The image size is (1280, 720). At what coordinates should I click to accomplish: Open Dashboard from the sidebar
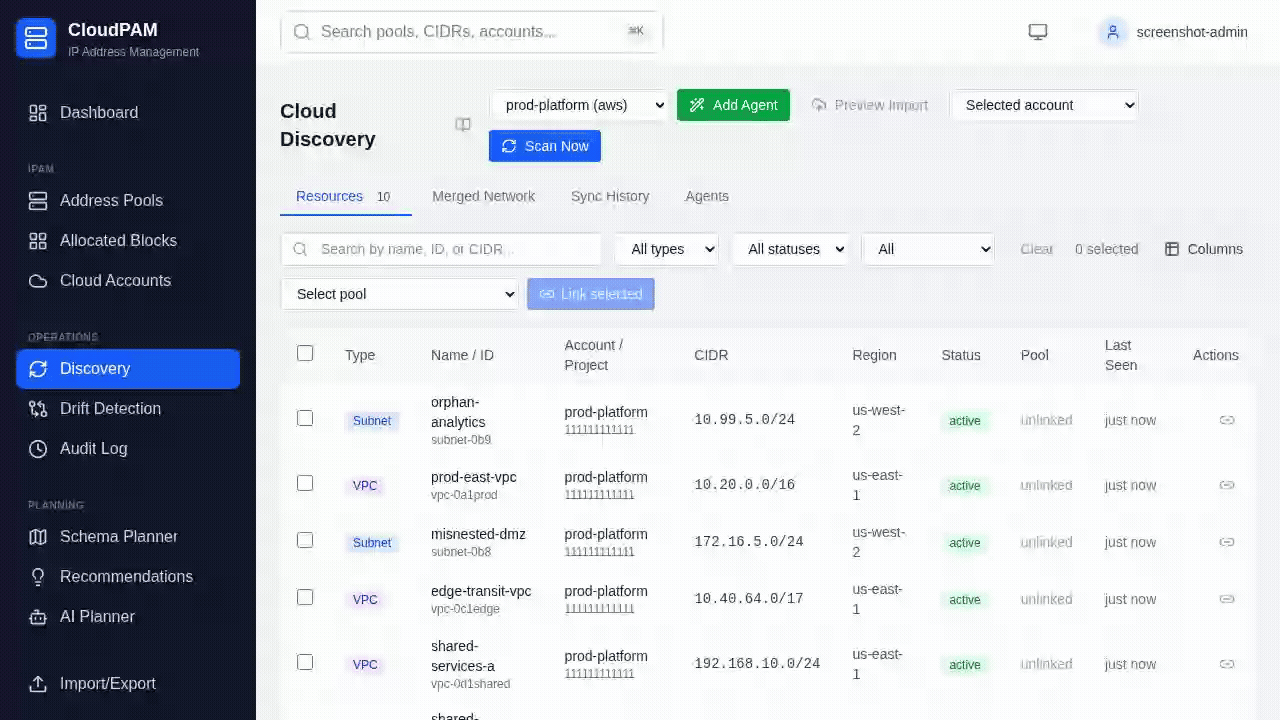coord(128,113)
